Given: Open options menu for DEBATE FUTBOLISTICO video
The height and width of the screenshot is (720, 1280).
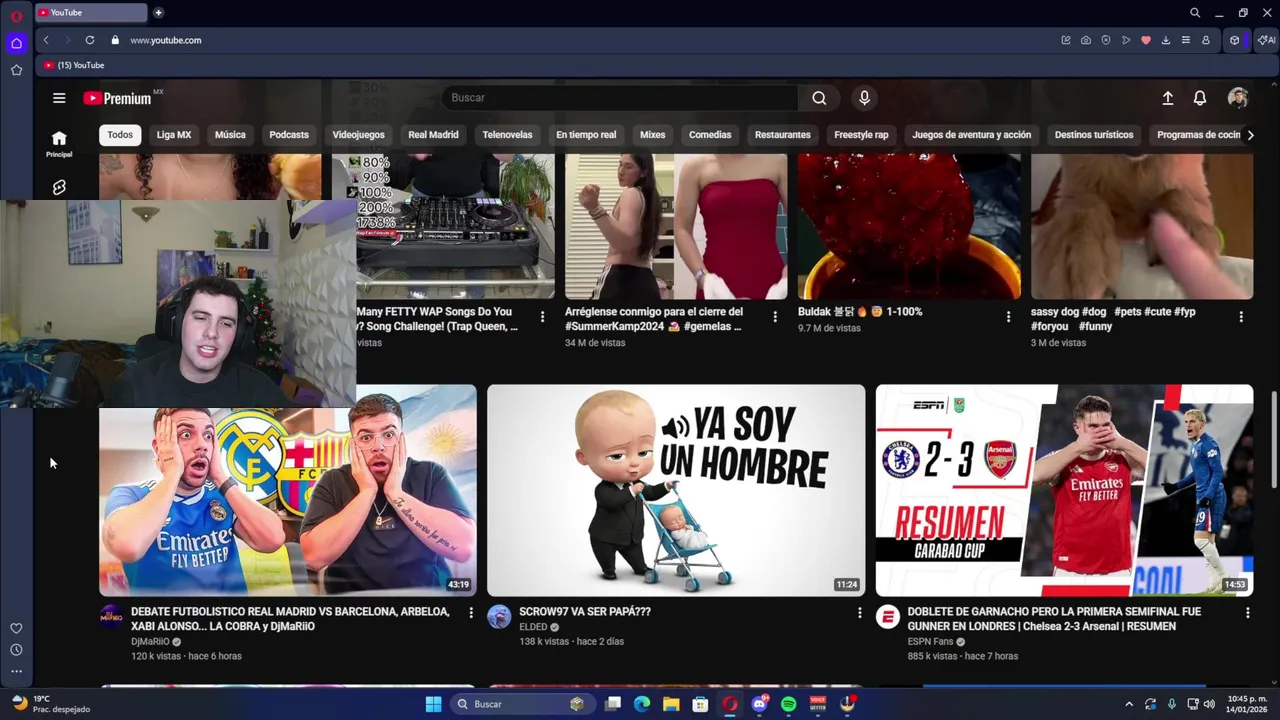Looking at the screenshot, I should coord(471,612).
